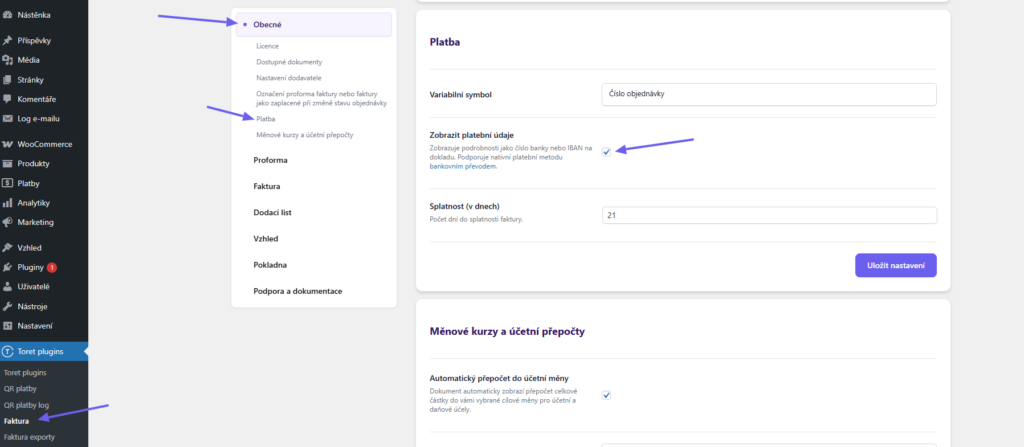
Task: Click the Pluginy plug icon
Action: (8, 267)
